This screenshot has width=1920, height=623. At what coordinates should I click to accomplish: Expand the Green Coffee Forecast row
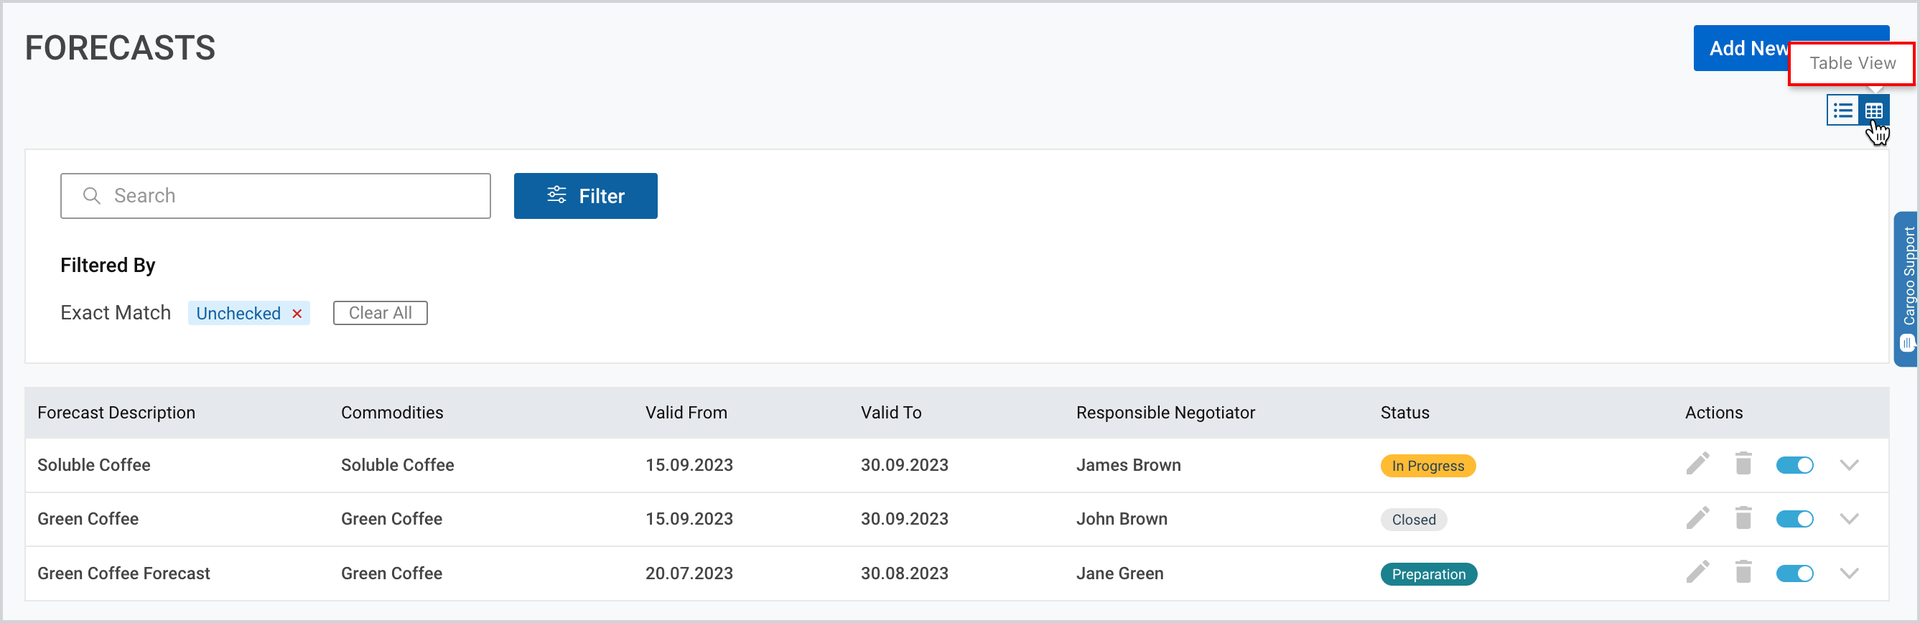[1849, 573]
